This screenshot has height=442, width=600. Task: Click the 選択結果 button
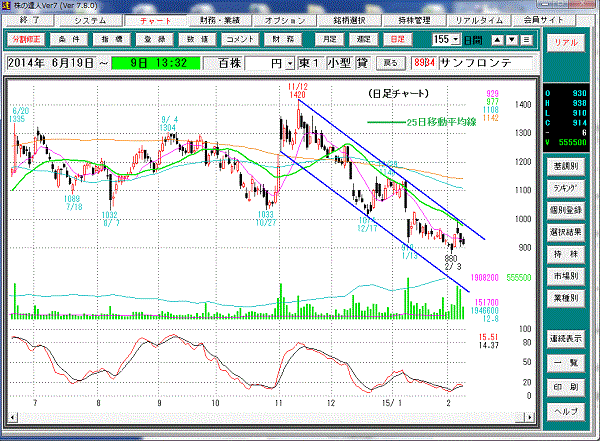(x=566, y=232)
